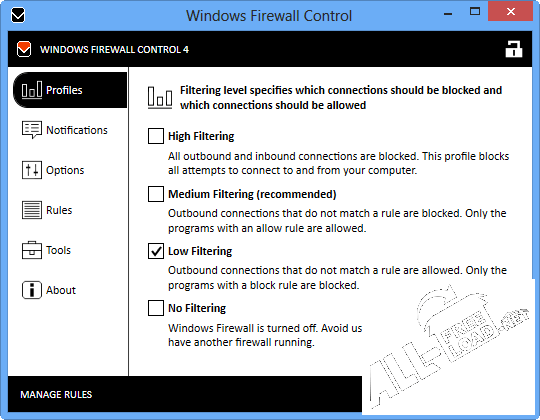Screen dimensions: 540x420
Task: Click the filtering level header chart icon
Action: pos(160,98)
